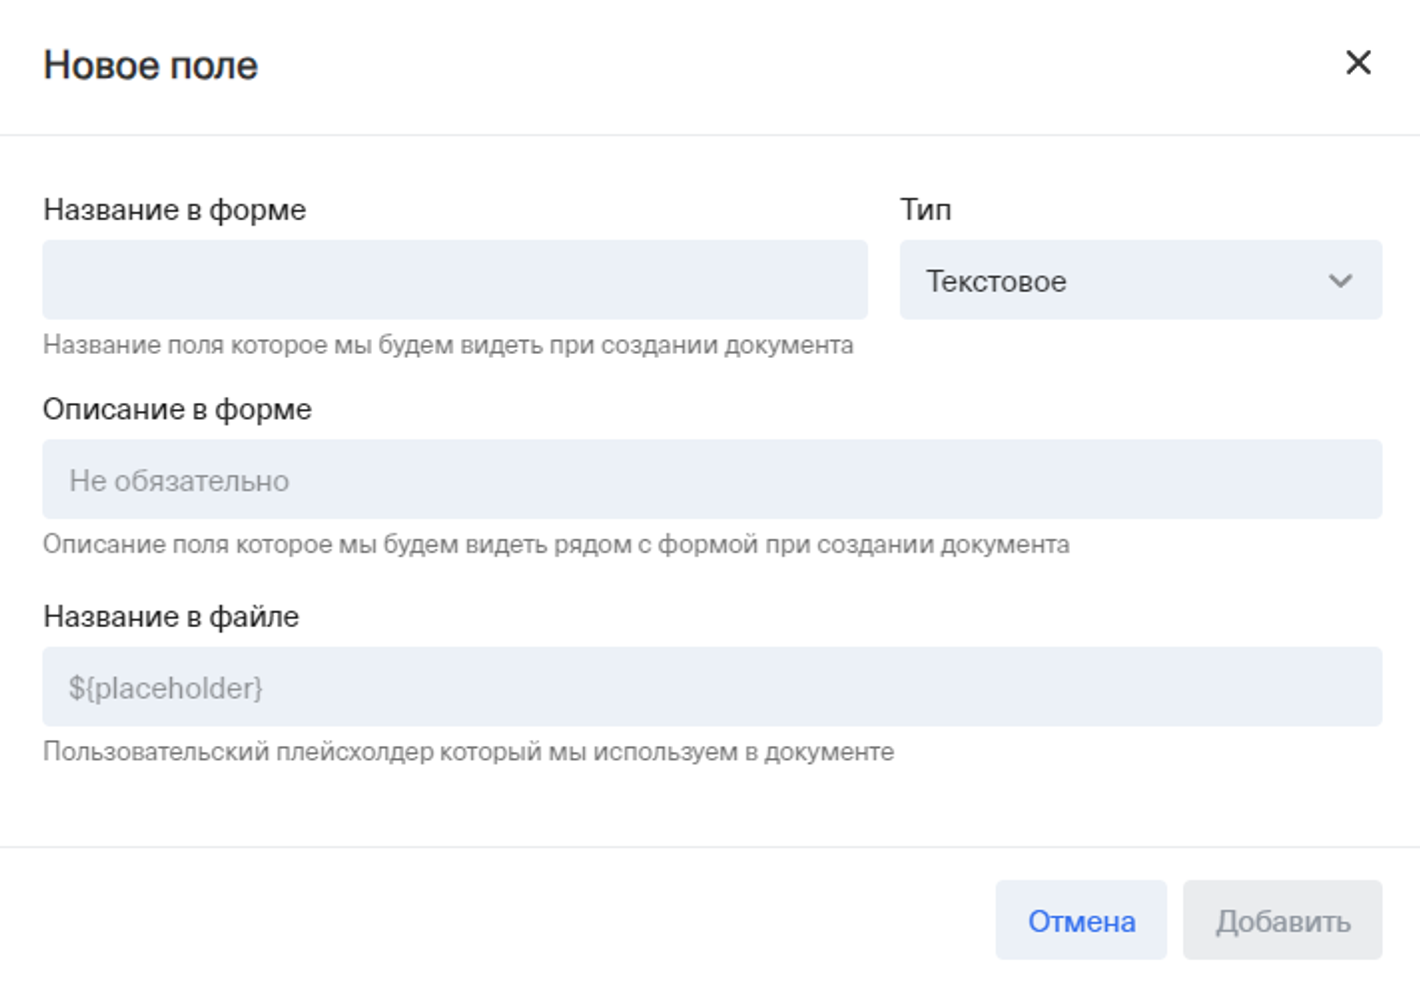Screen dimensions: 1420x983
Task: Click the Тип label
Action: (925, 210)
